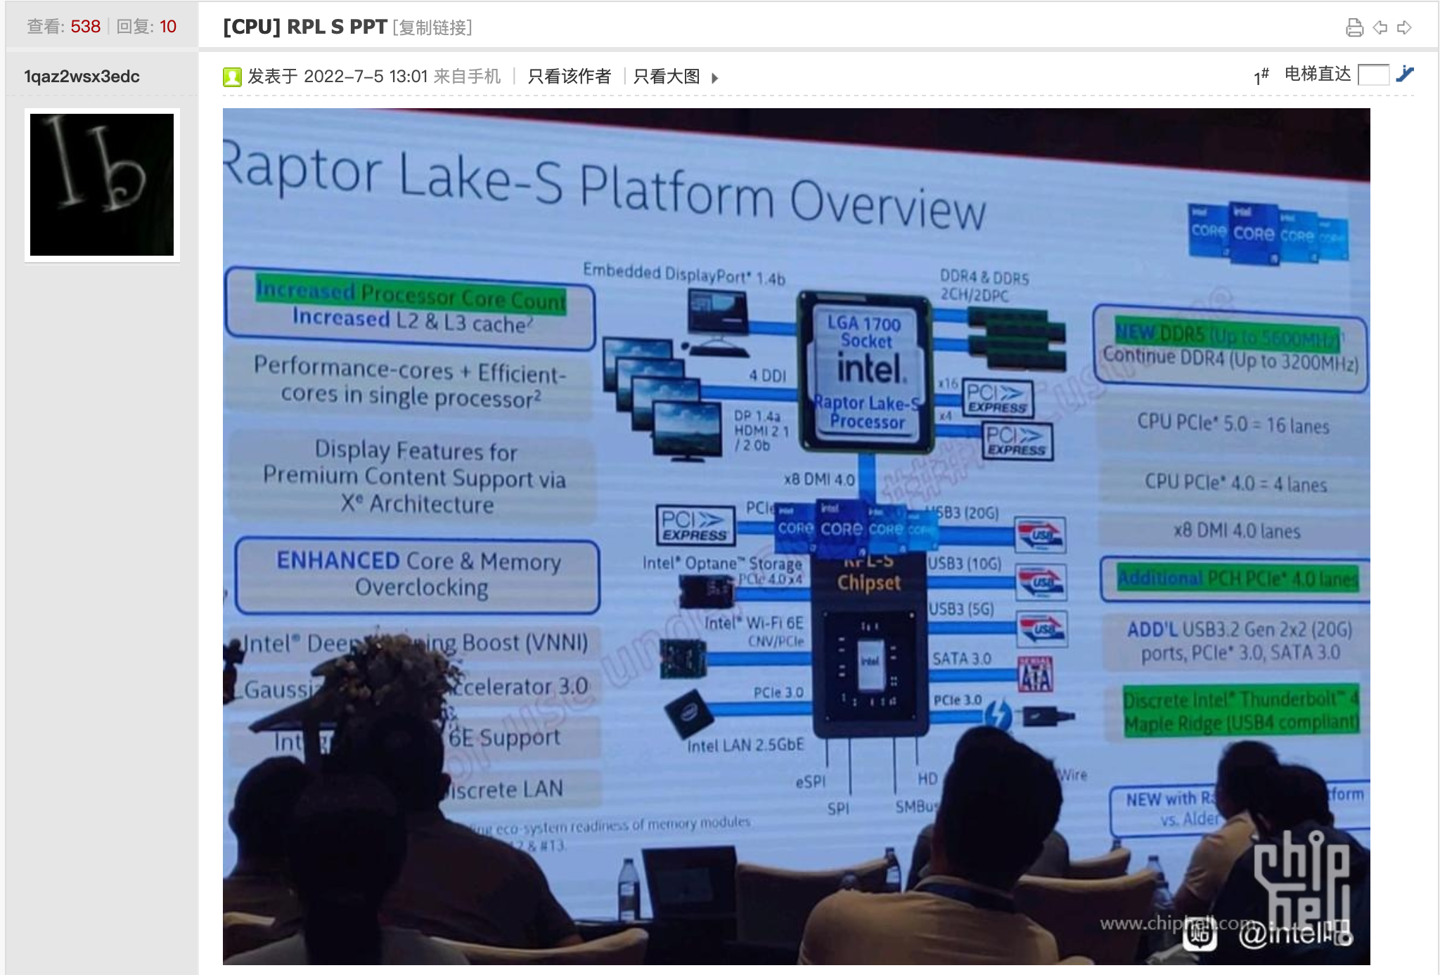Expand the triangle after 只看大图

(715, 78)
